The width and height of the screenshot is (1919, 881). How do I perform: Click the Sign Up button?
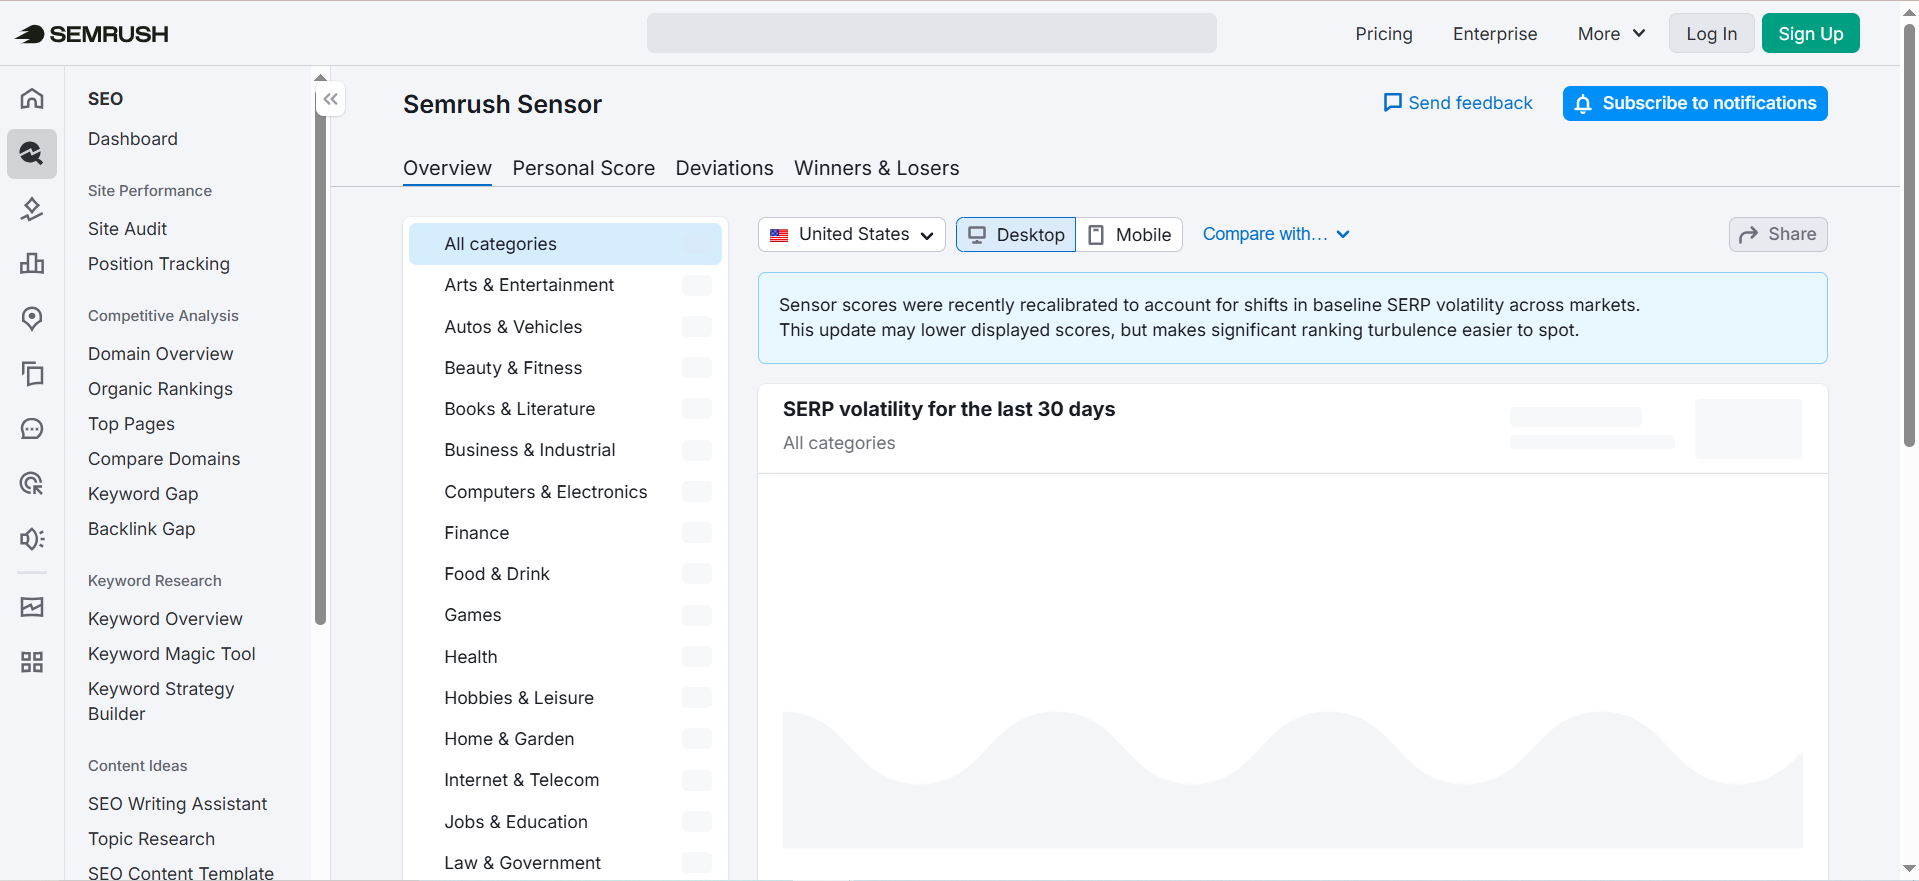[x=1811, y=34]
